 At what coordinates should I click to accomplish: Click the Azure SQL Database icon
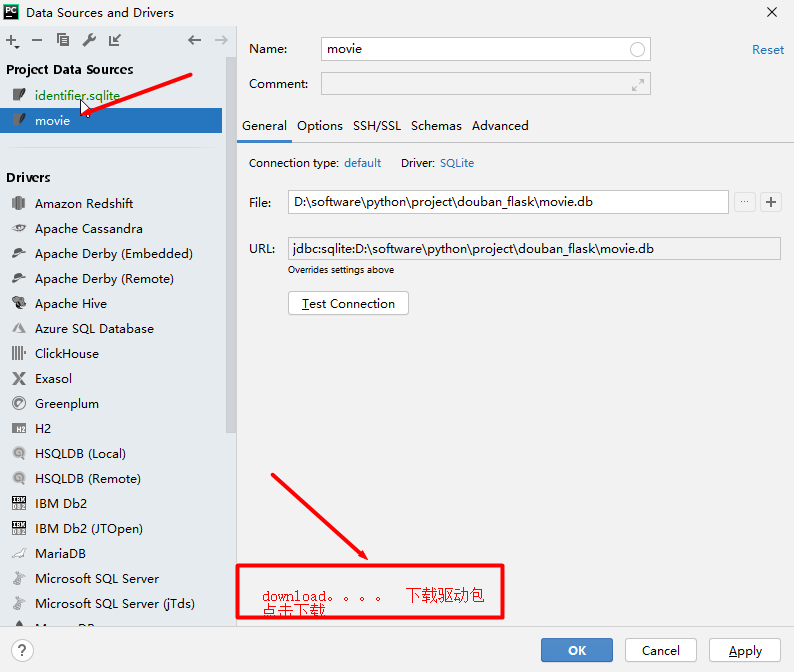click(19, 328)
